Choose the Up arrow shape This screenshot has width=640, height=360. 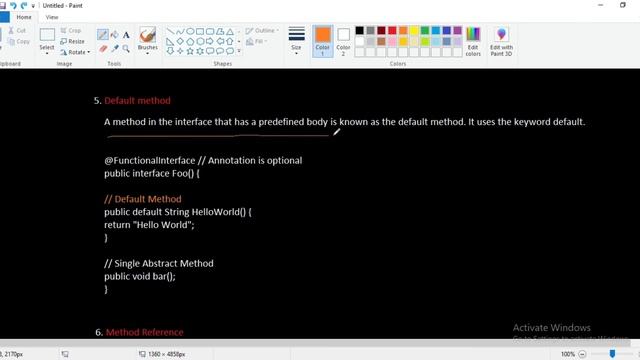tap(230, 41)
